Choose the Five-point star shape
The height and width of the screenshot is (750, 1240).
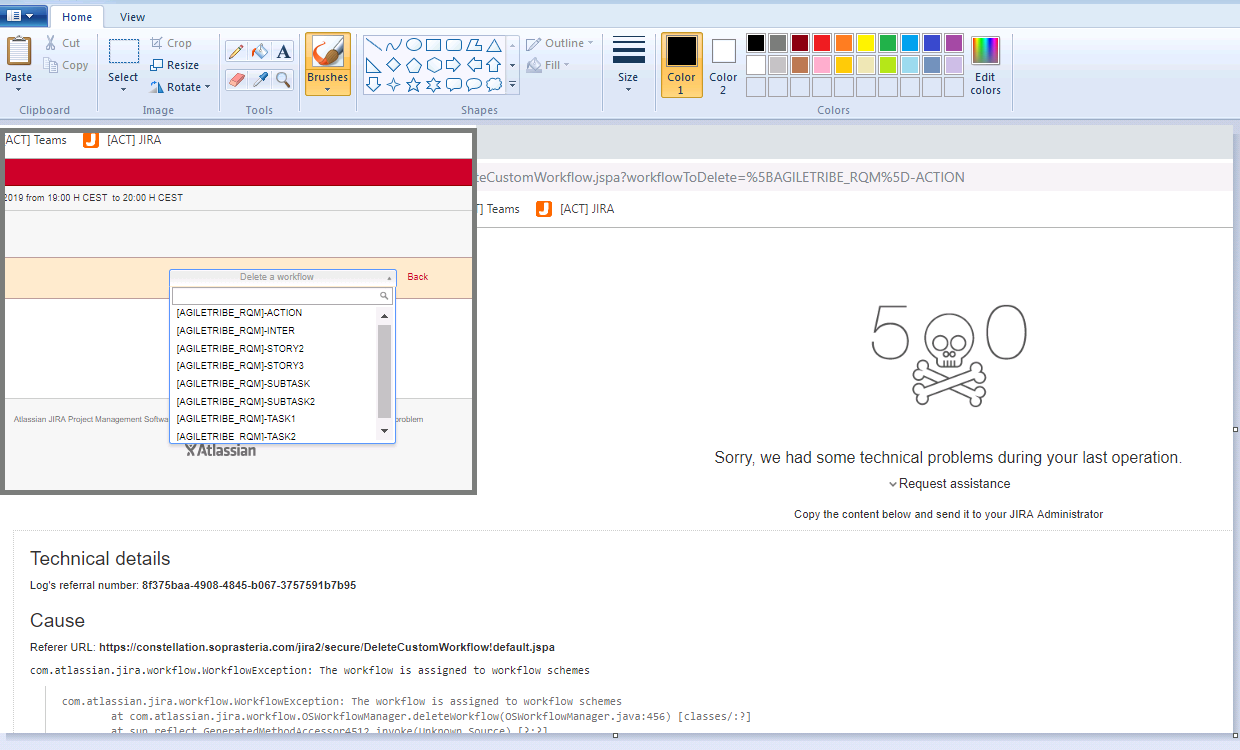click(x=413, y=85)
